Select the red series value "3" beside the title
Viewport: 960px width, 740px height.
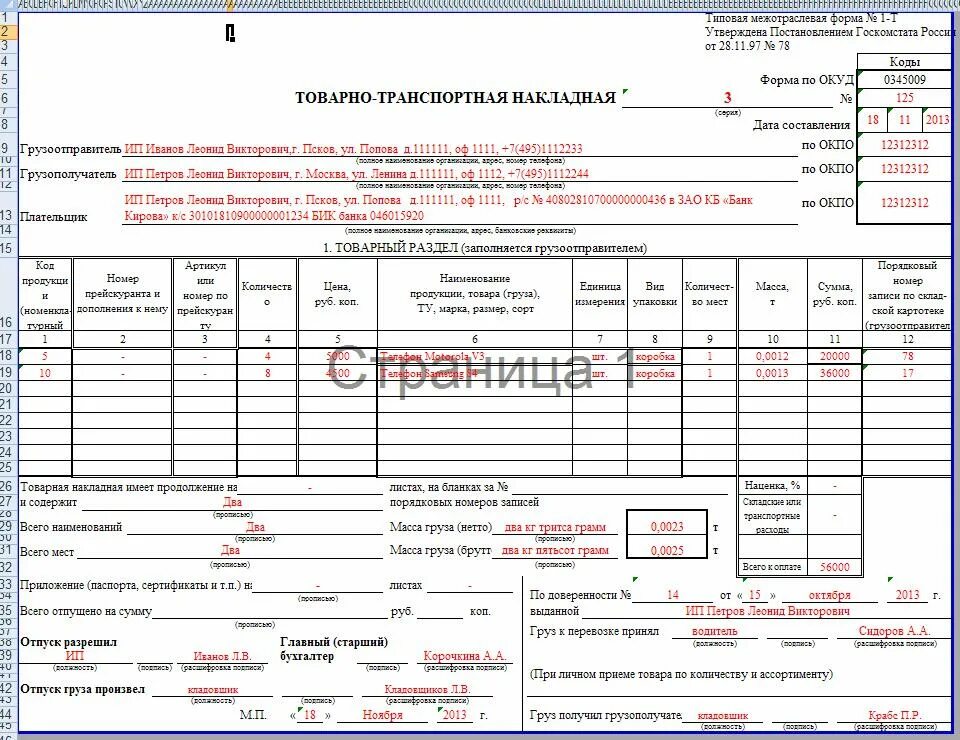727,97
